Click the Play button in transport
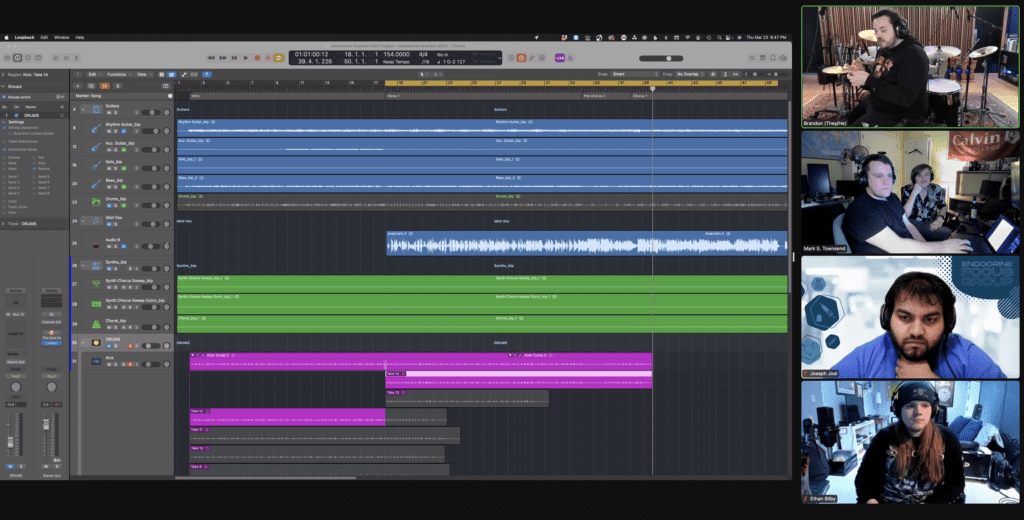 pos(246,57)
